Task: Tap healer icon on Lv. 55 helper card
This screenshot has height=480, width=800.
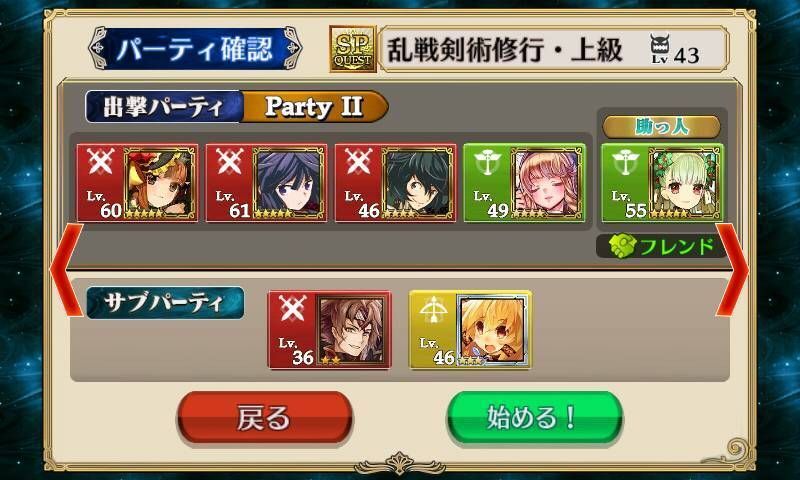Action: click(x=626, y=162)
